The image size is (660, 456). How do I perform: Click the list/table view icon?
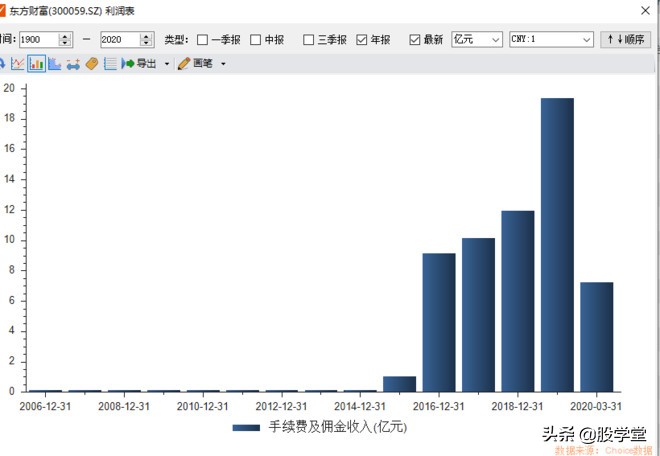point(110,64)
